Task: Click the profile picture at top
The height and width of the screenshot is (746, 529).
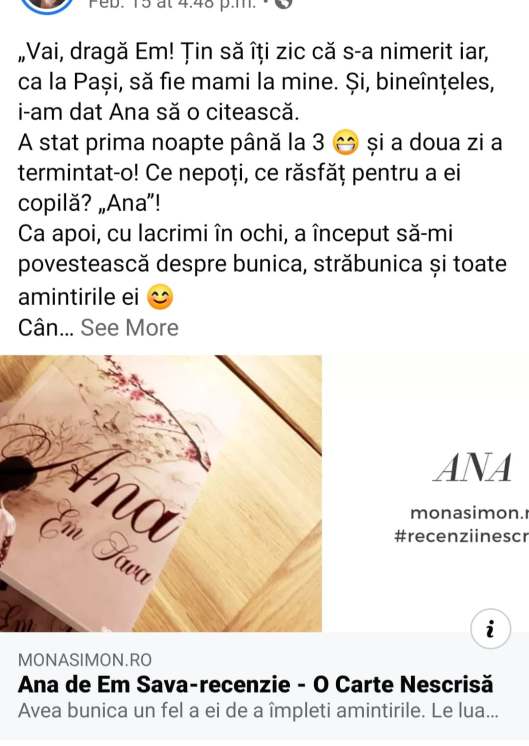Action: (x=47, y=6)
